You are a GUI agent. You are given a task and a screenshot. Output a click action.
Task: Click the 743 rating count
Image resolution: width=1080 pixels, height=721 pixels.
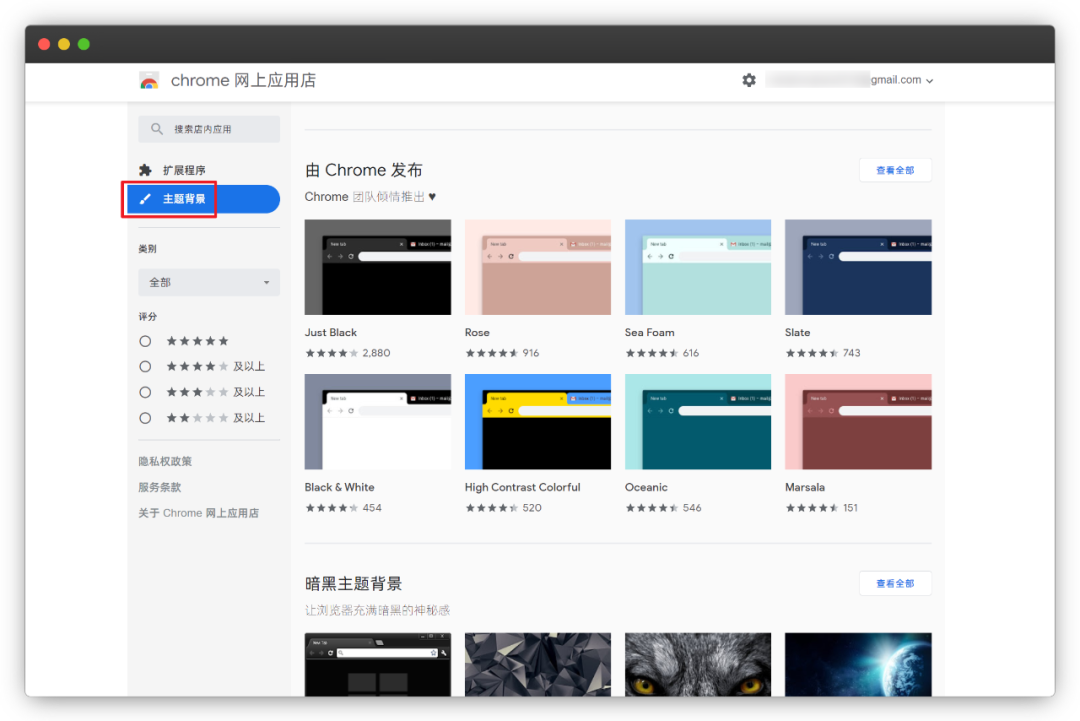(x=851, y=353)
